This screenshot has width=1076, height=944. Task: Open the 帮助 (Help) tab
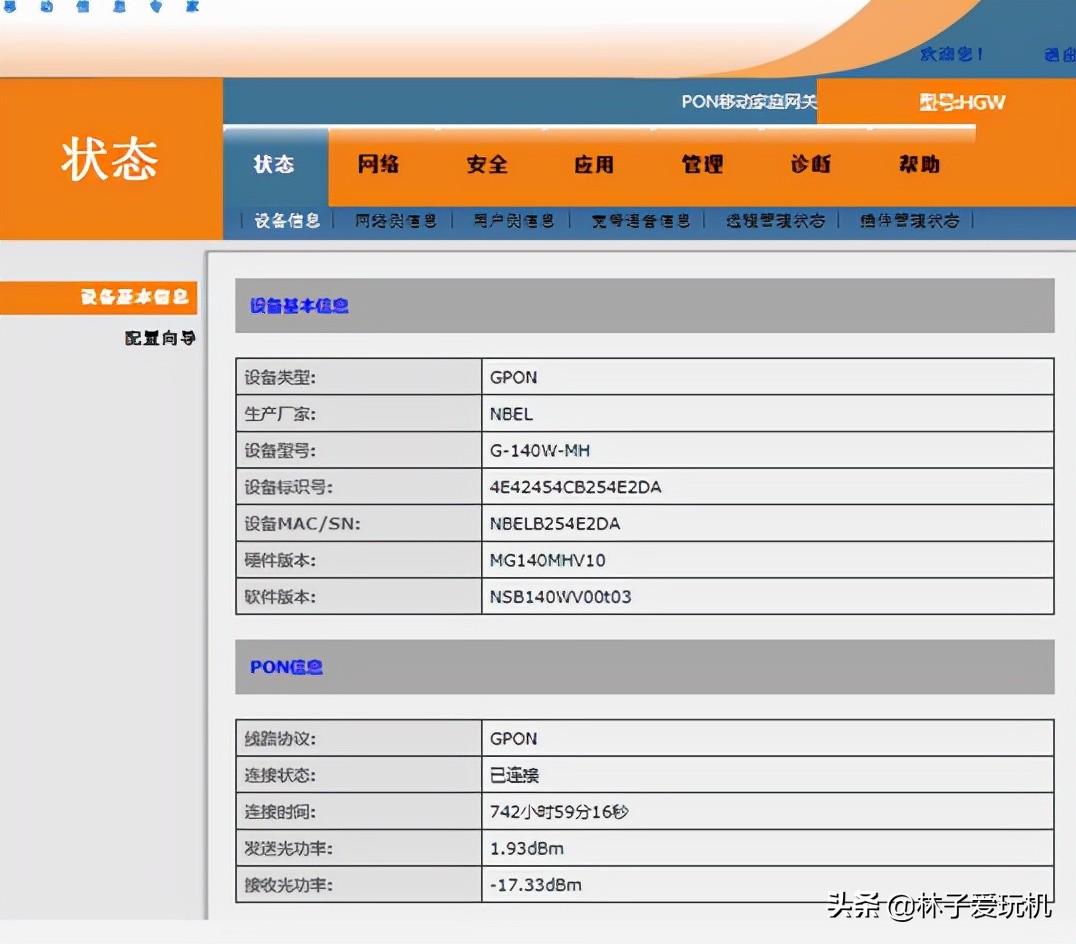pos(917,164)
